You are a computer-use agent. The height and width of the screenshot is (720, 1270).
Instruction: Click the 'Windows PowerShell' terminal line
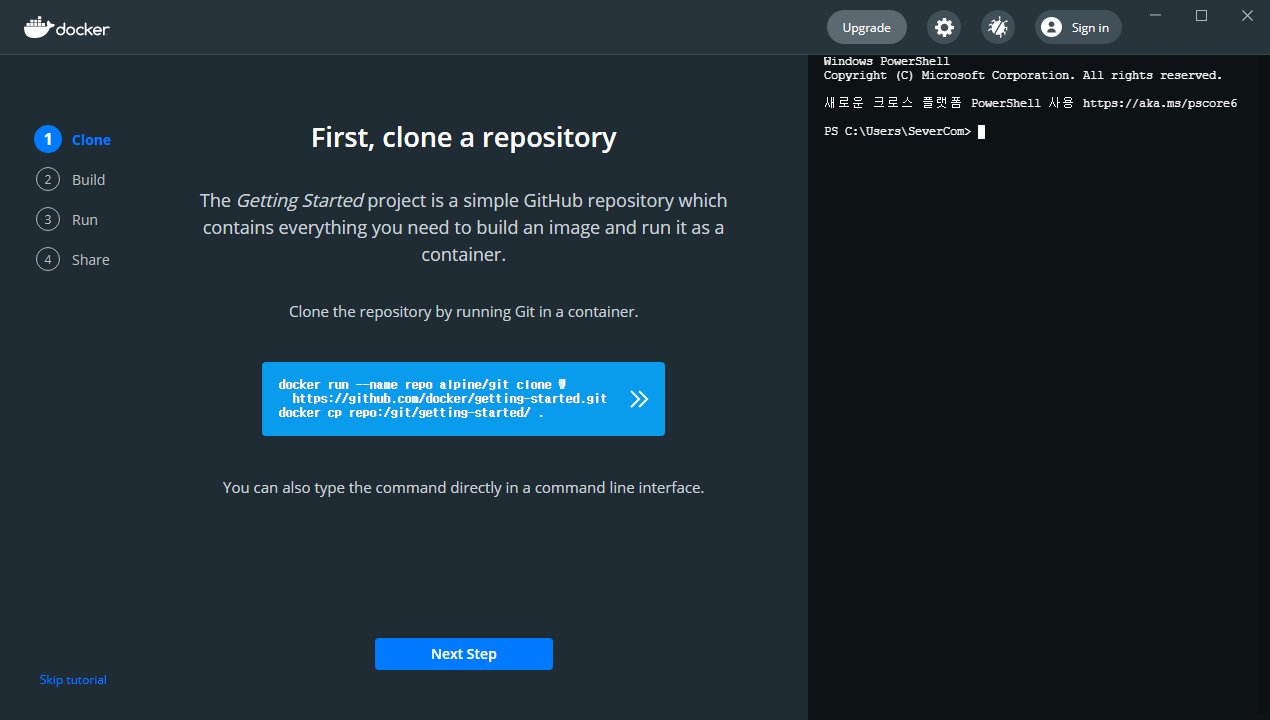click(887, 62)
